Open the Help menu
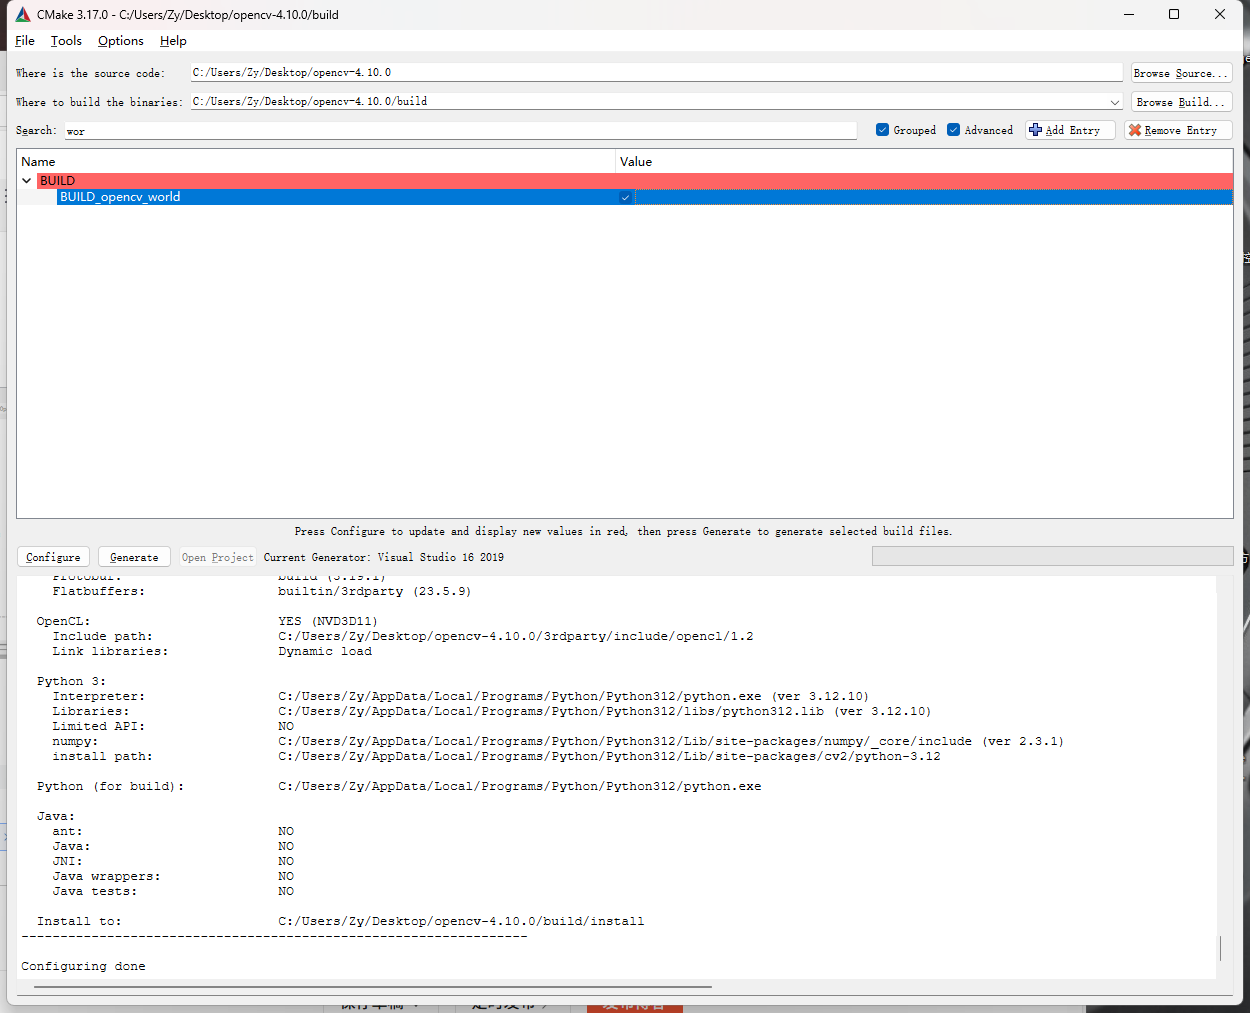 173,41
